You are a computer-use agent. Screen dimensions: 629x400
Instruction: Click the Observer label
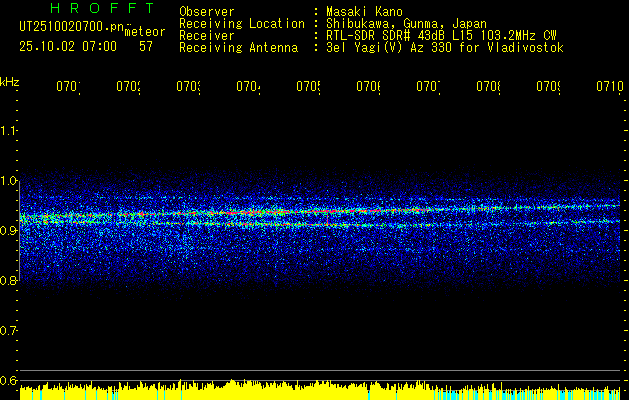click(207, 12)
